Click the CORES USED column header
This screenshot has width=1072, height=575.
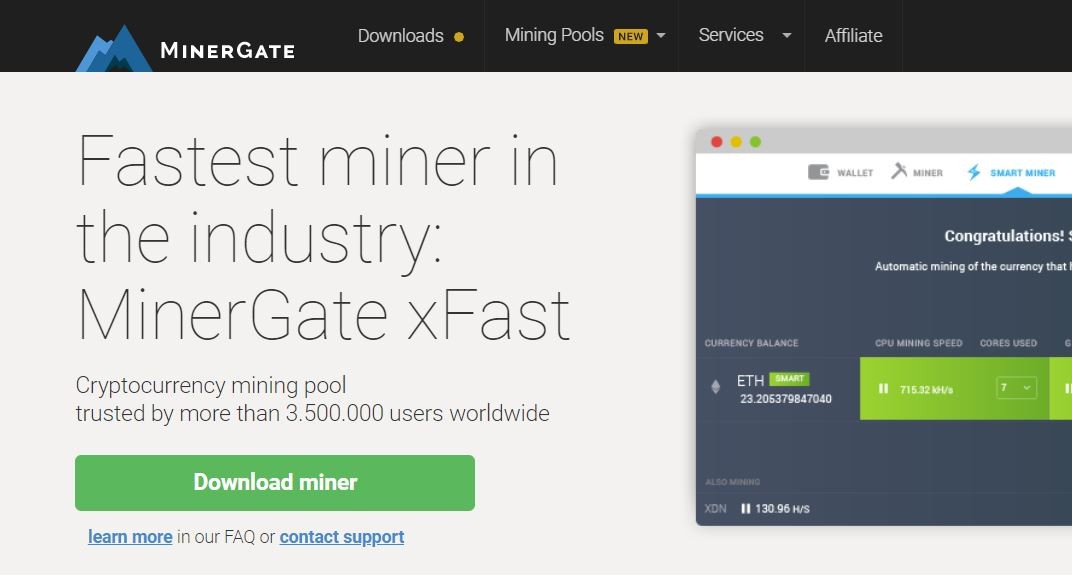[x=1008, y=343]
